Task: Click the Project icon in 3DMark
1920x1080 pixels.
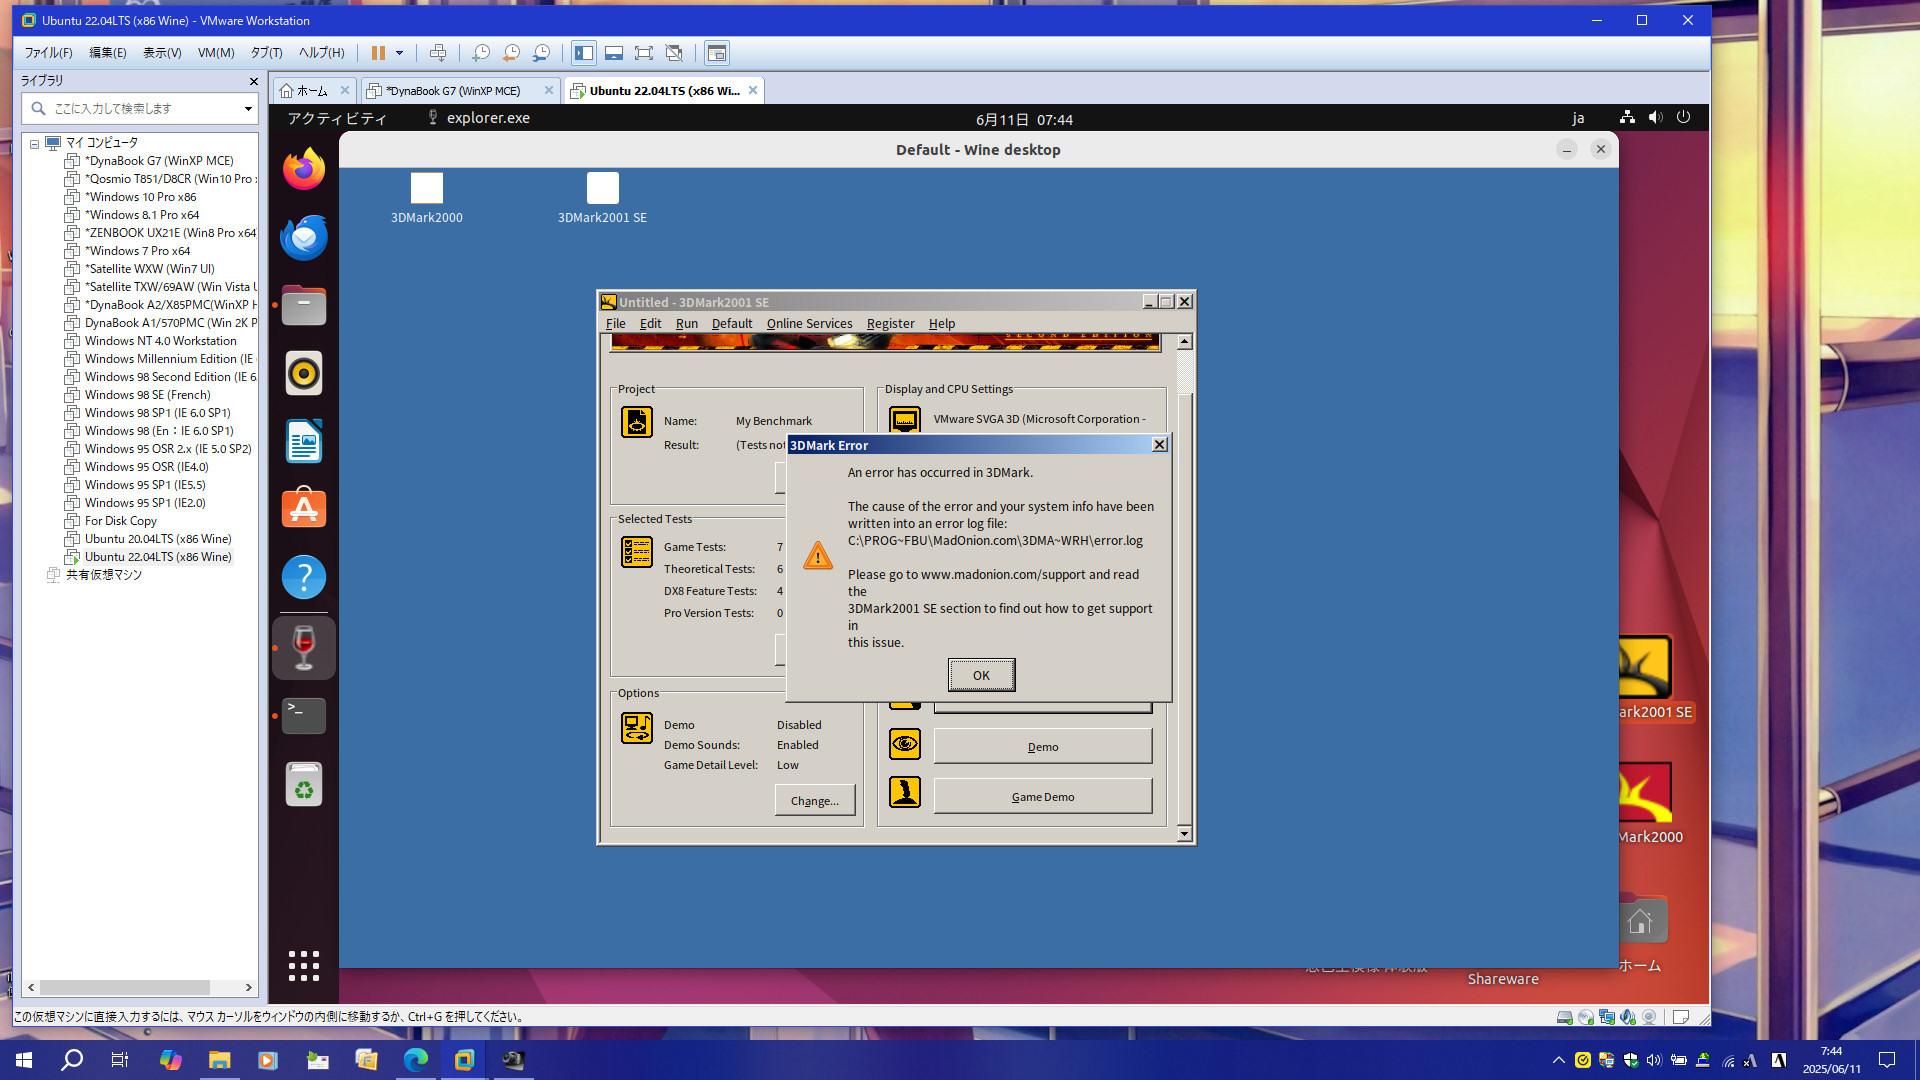Action: [637, 422]
